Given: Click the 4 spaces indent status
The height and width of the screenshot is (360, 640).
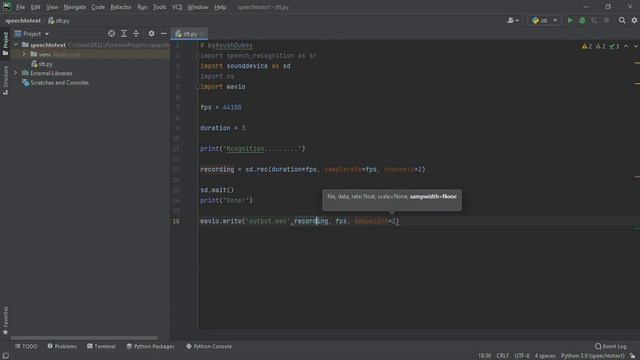Looking at the screenshot, I should (545, 356).
